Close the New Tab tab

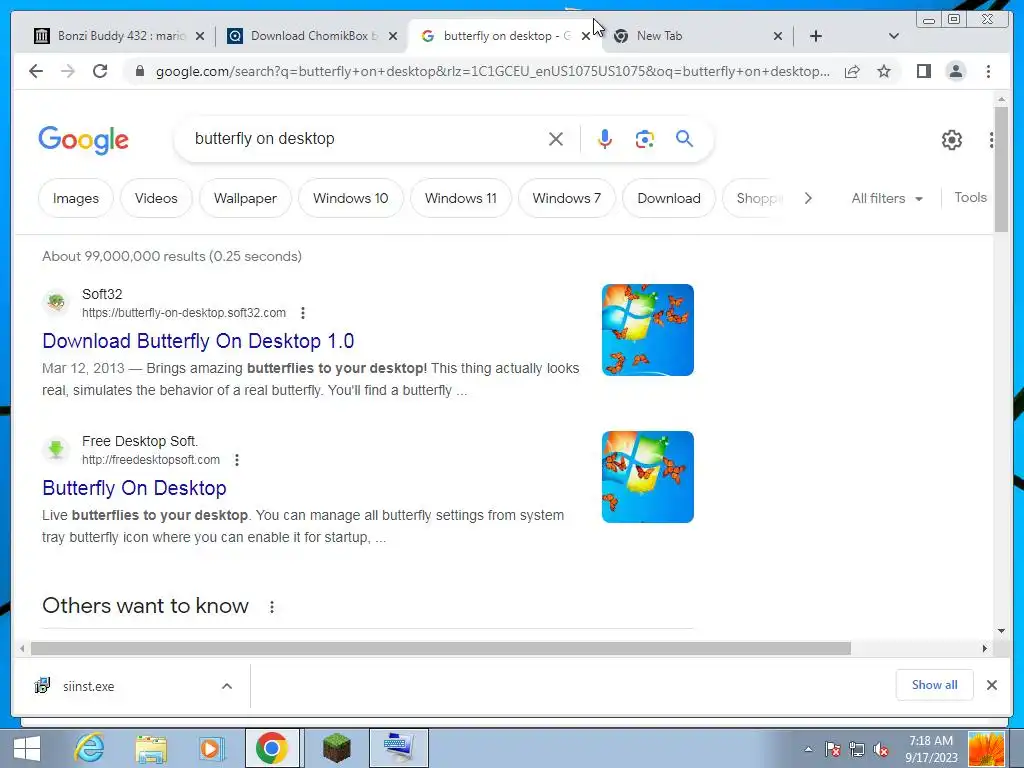coord(777,36)
